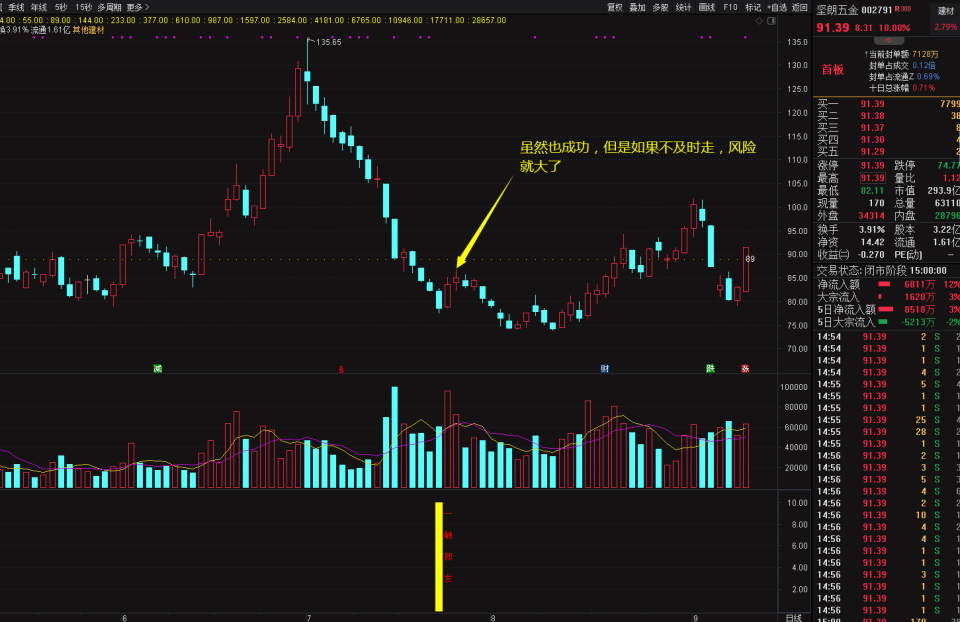Click the 135.65 peak price label
Image resolution: width=960 pixels, height=622 pixels.
click(x=328, y=42)
